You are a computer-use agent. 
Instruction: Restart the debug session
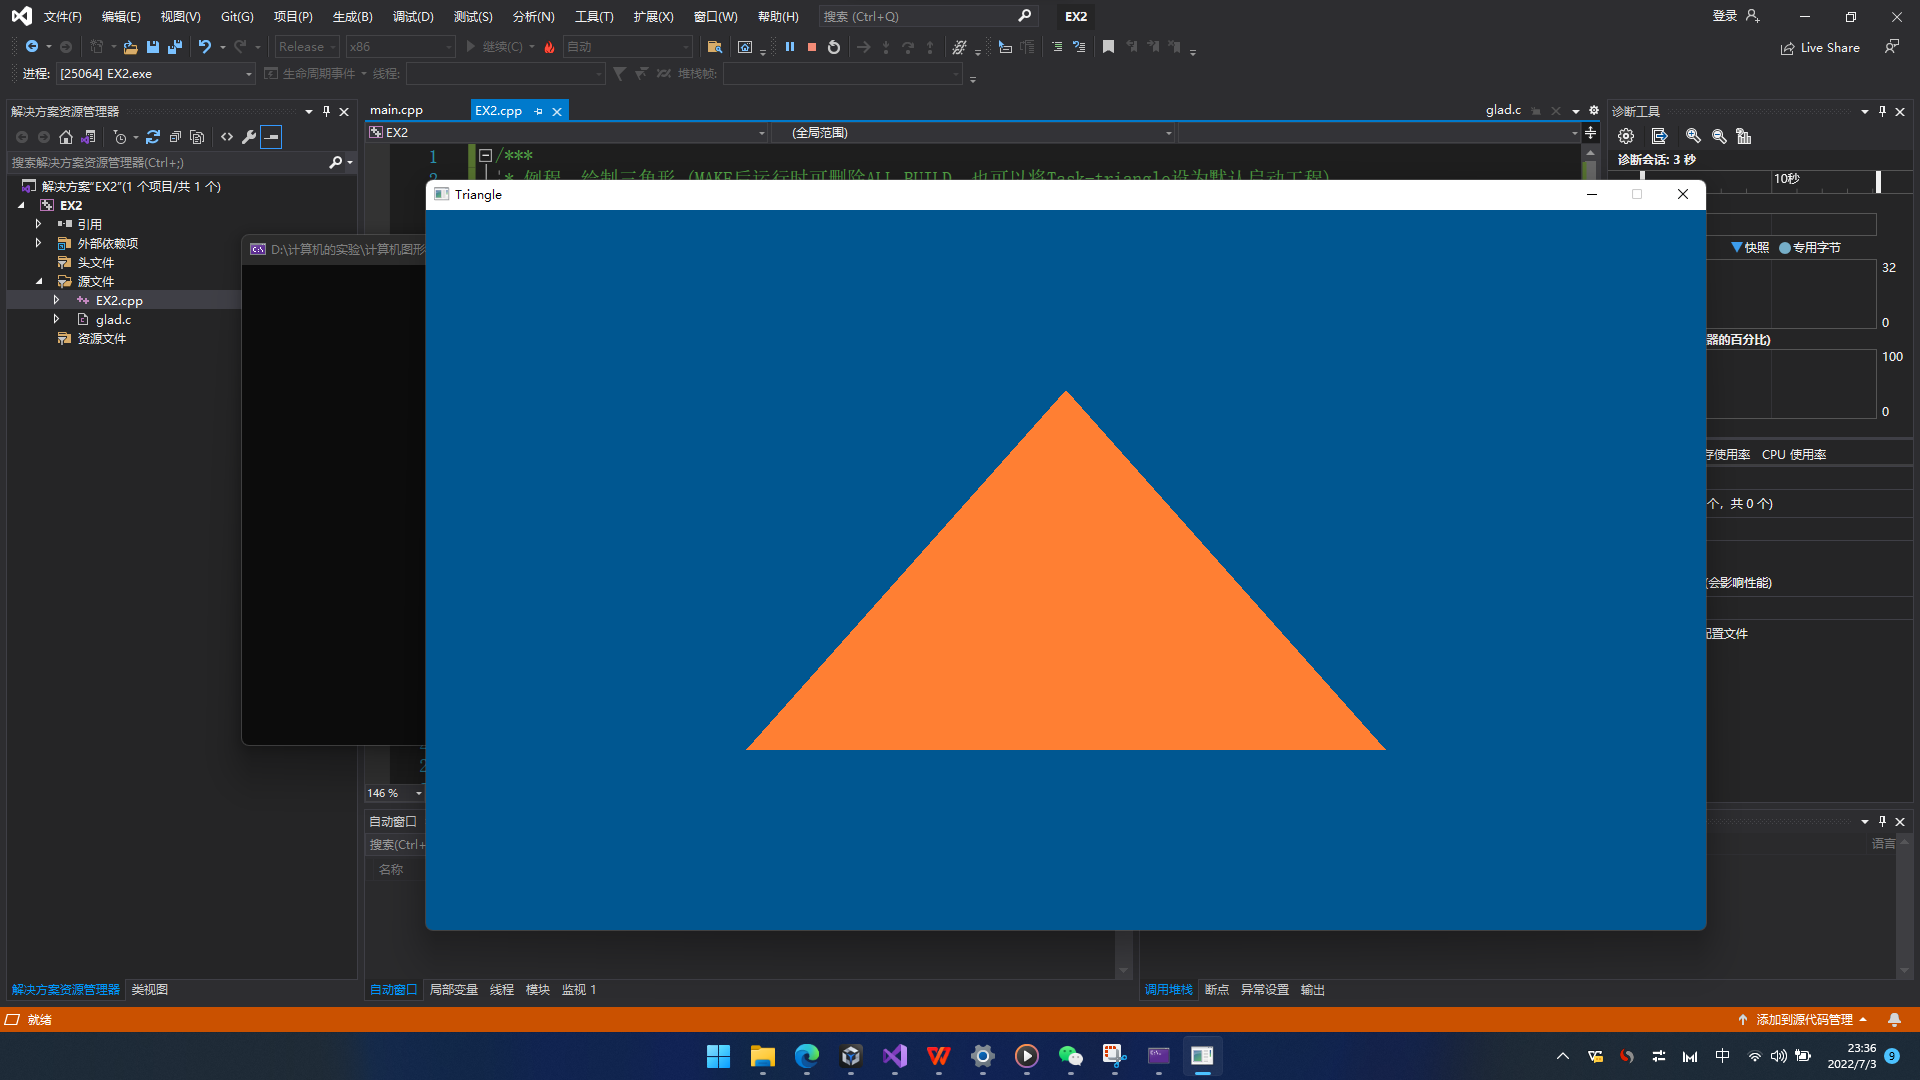pos(834,47)
